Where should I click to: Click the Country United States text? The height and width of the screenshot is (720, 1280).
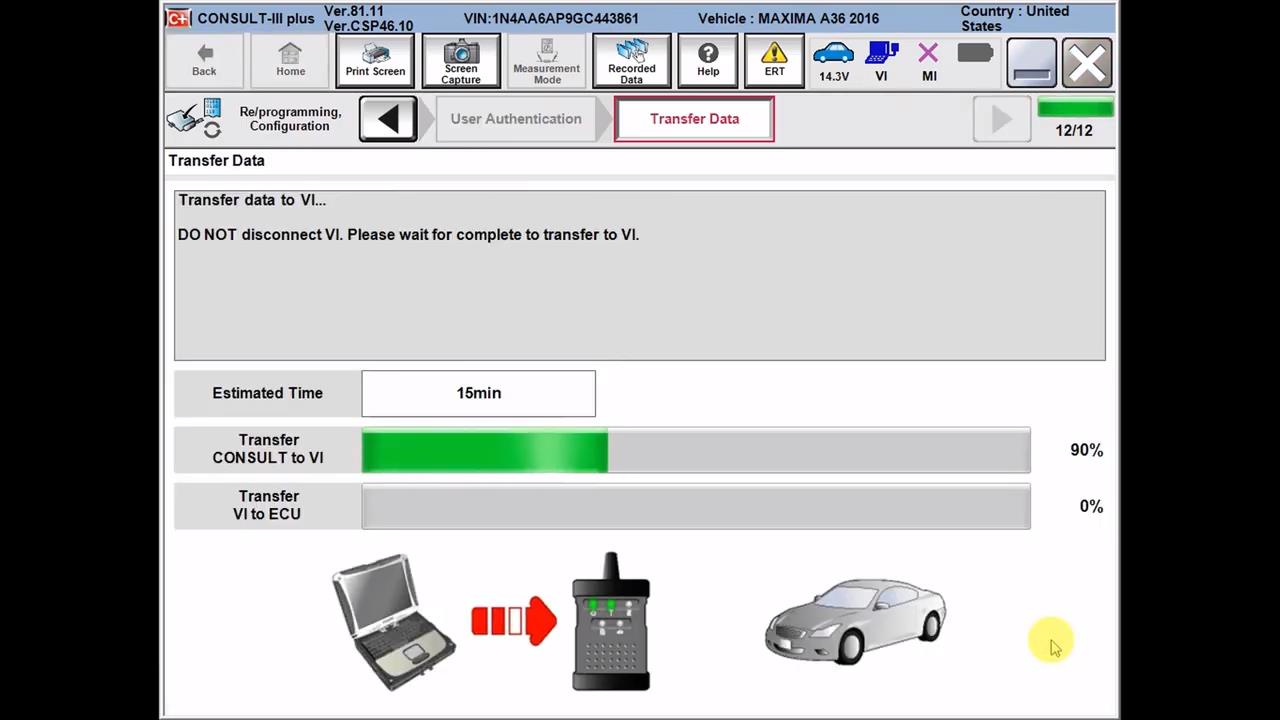pyautogui.click(x=1015, y=18)
